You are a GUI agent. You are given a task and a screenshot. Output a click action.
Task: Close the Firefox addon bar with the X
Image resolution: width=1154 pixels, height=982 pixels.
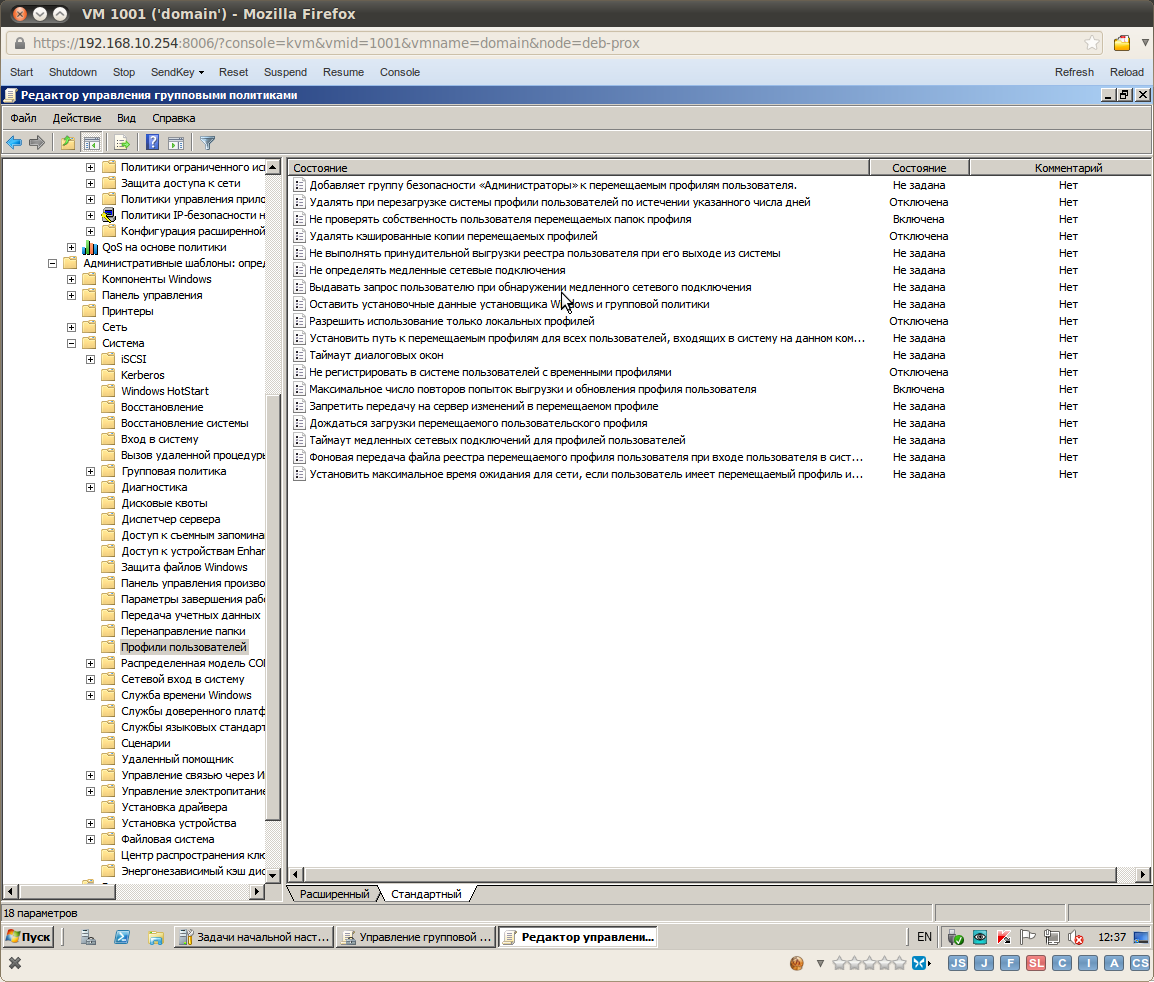[15, 963]
